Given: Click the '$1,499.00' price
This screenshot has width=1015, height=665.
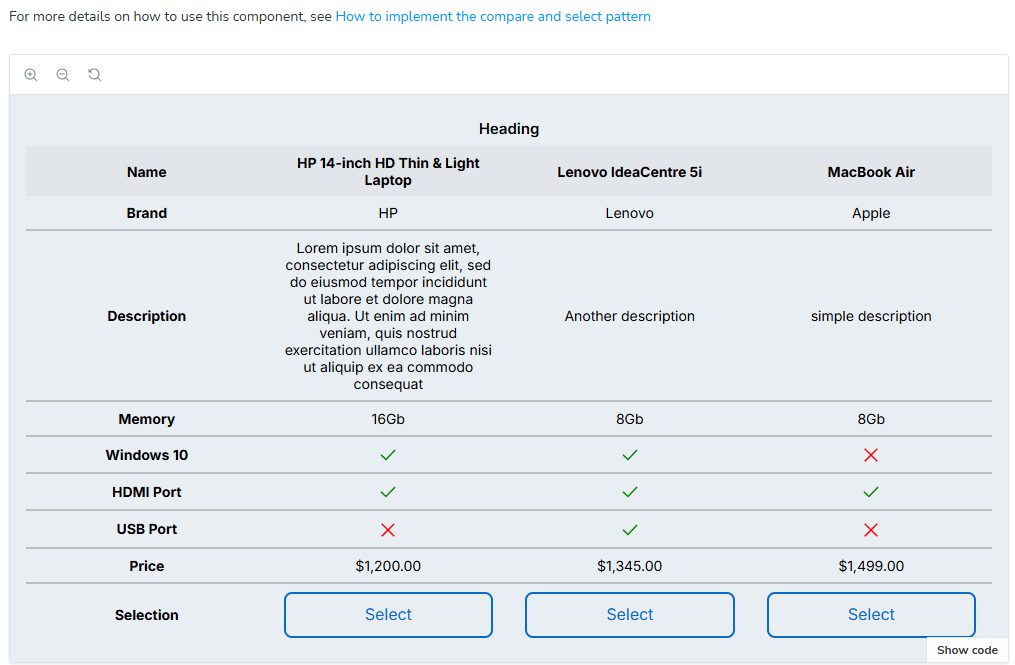Looking at the screenshot, I should point(871,566).
